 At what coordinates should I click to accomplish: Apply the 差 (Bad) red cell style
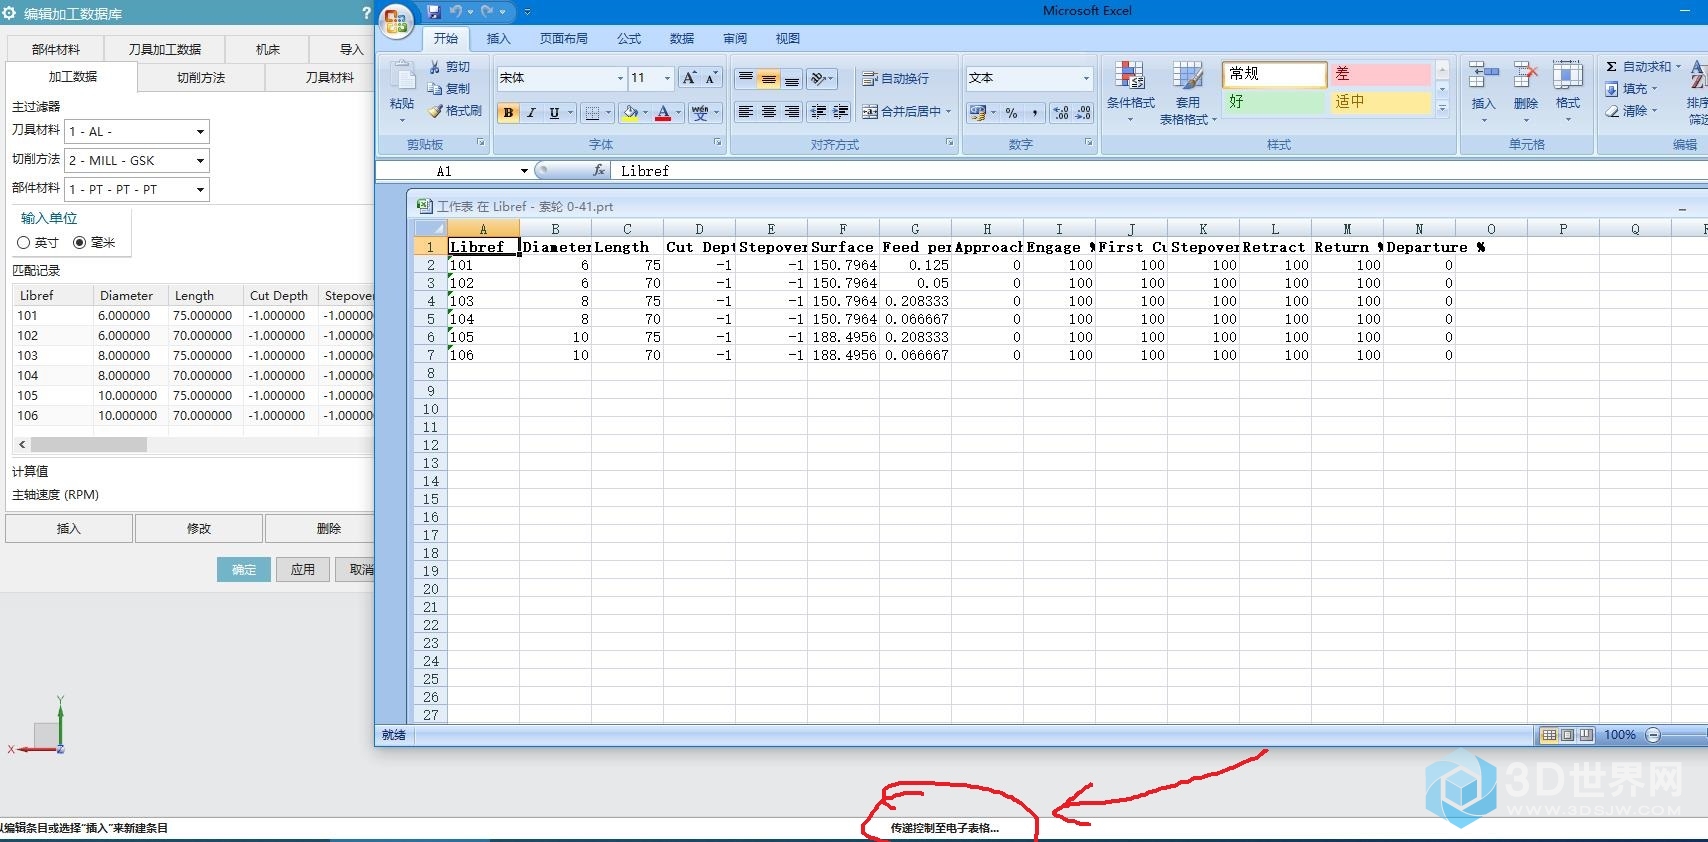pyautogui.click(x=1381, y=75)
